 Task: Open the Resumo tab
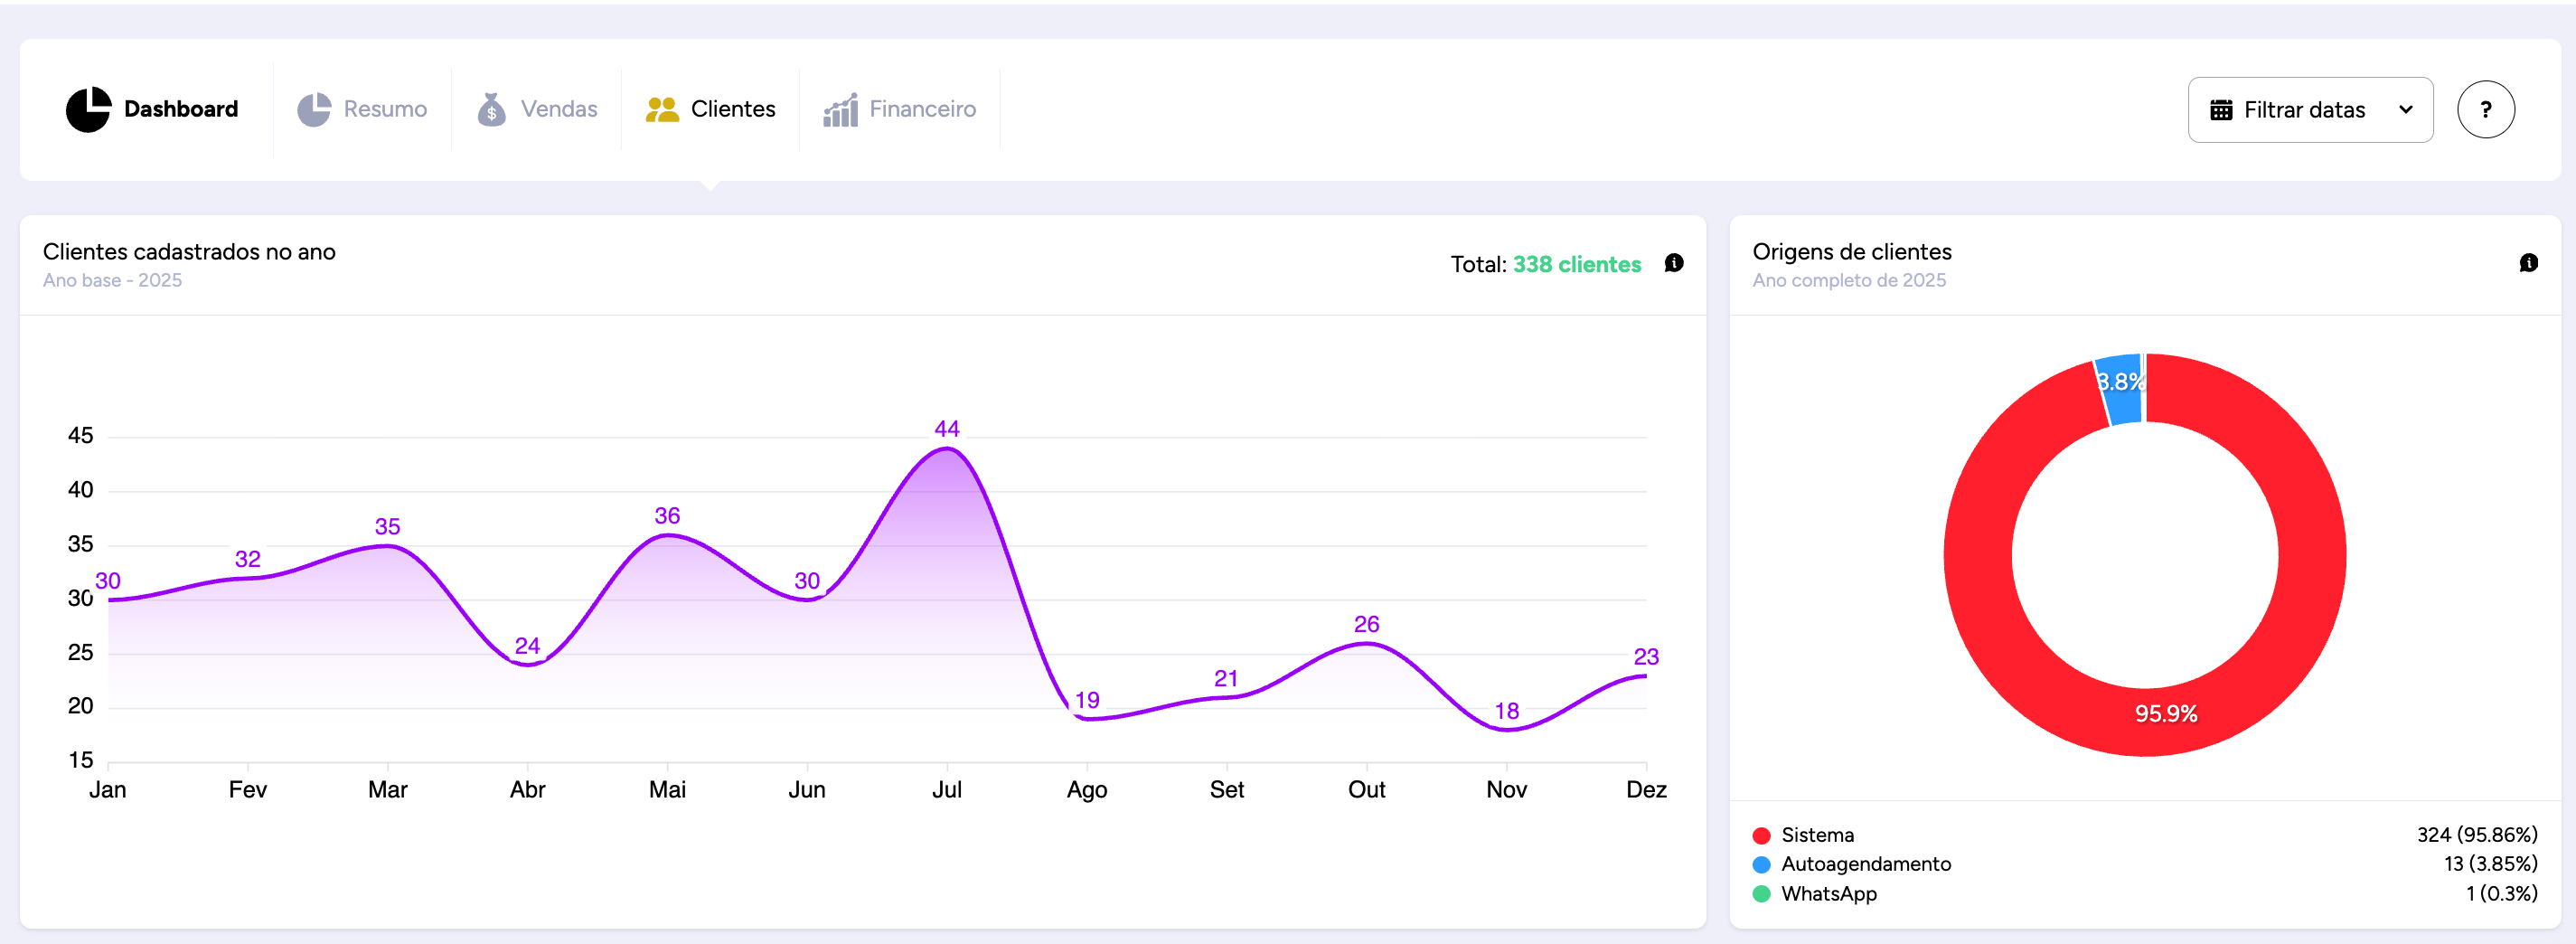[384, 109]
